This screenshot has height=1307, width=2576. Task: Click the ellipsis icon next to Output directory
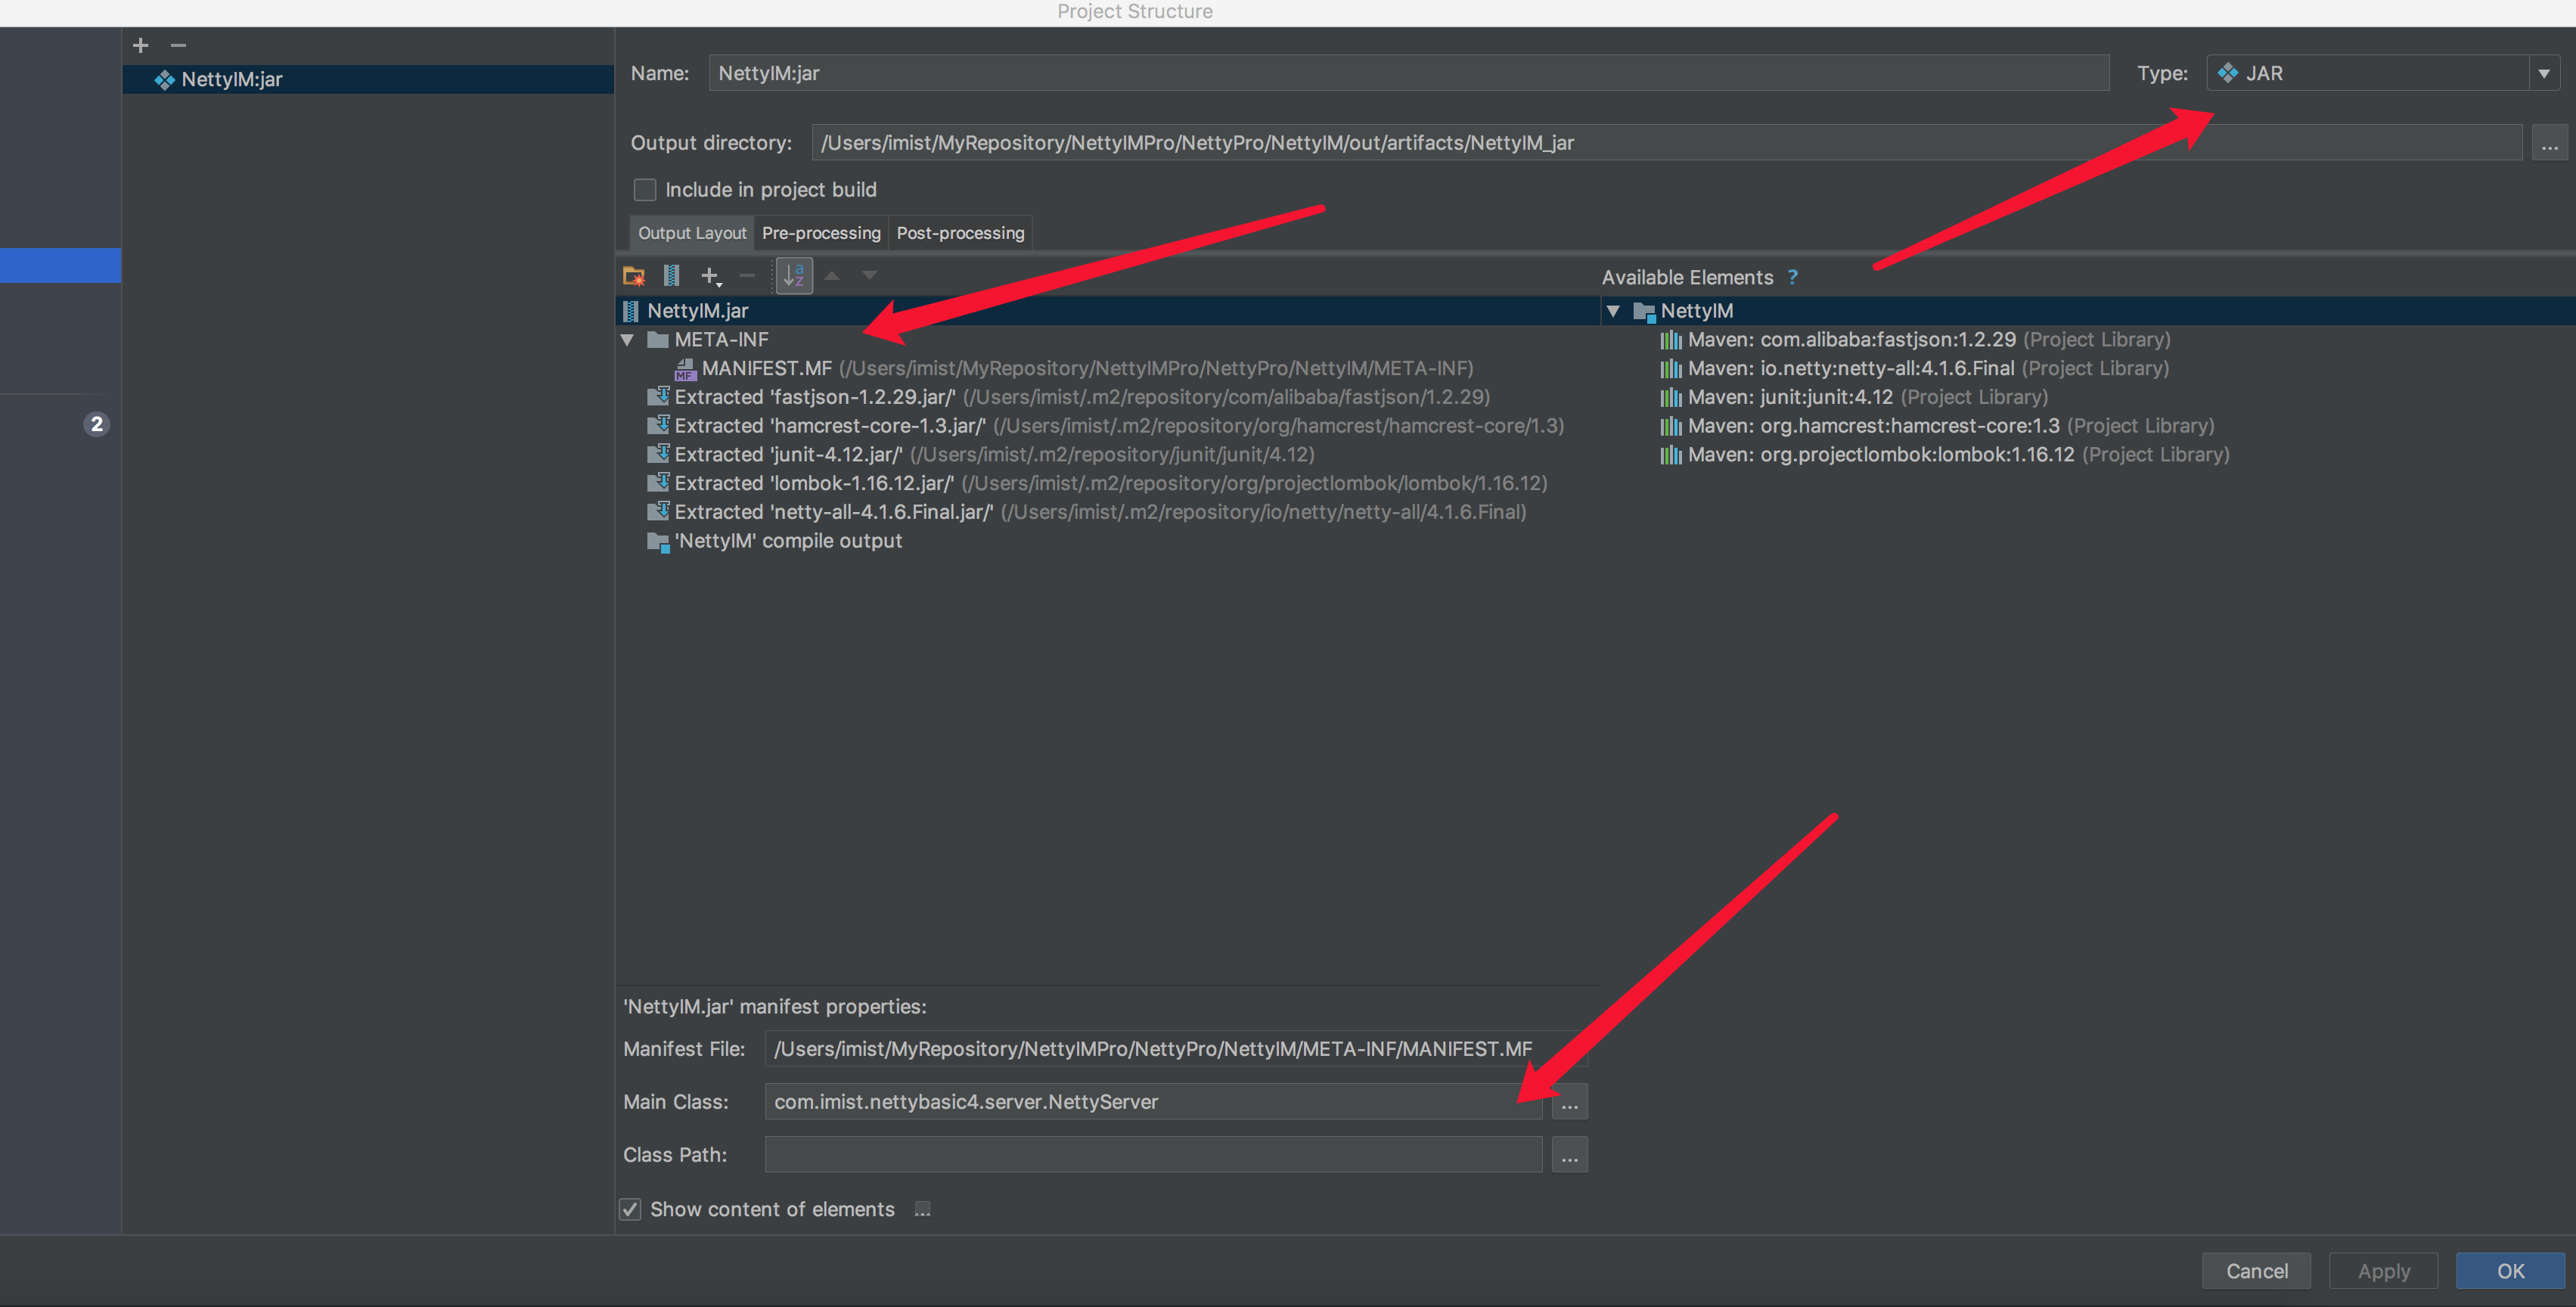2550,141
